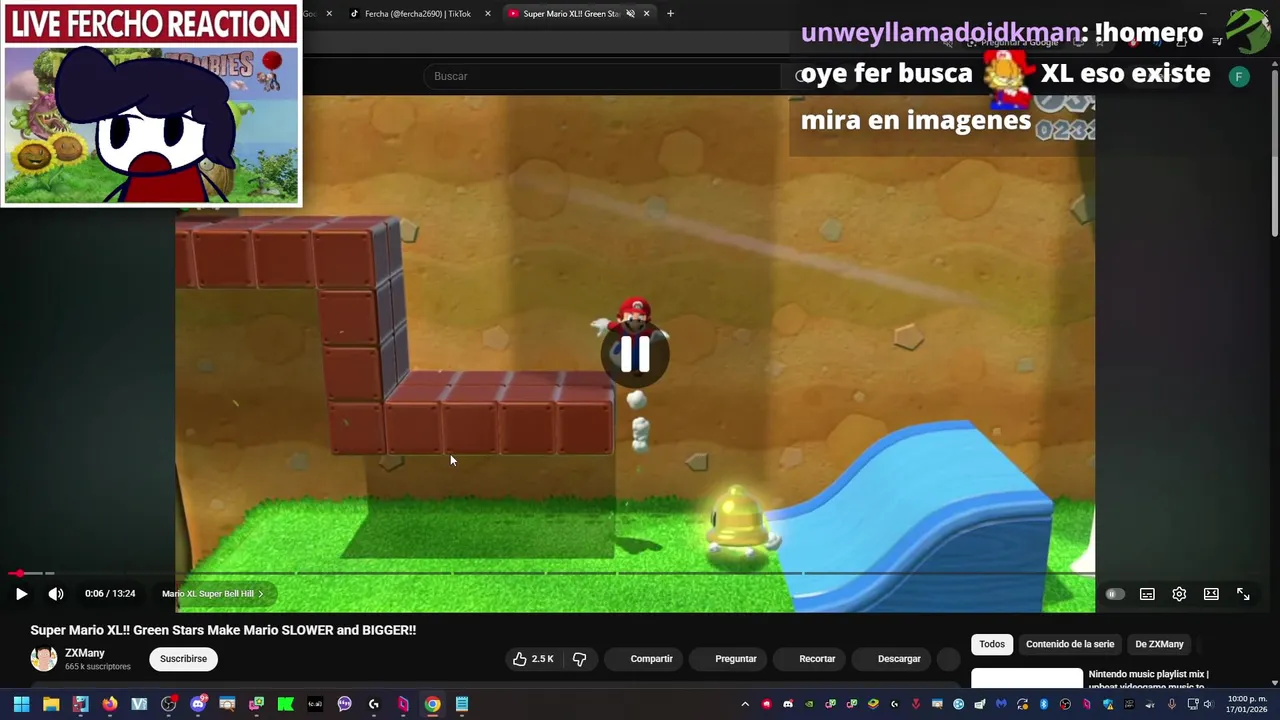Select the De ZXMany chip

coord(1159,644)
